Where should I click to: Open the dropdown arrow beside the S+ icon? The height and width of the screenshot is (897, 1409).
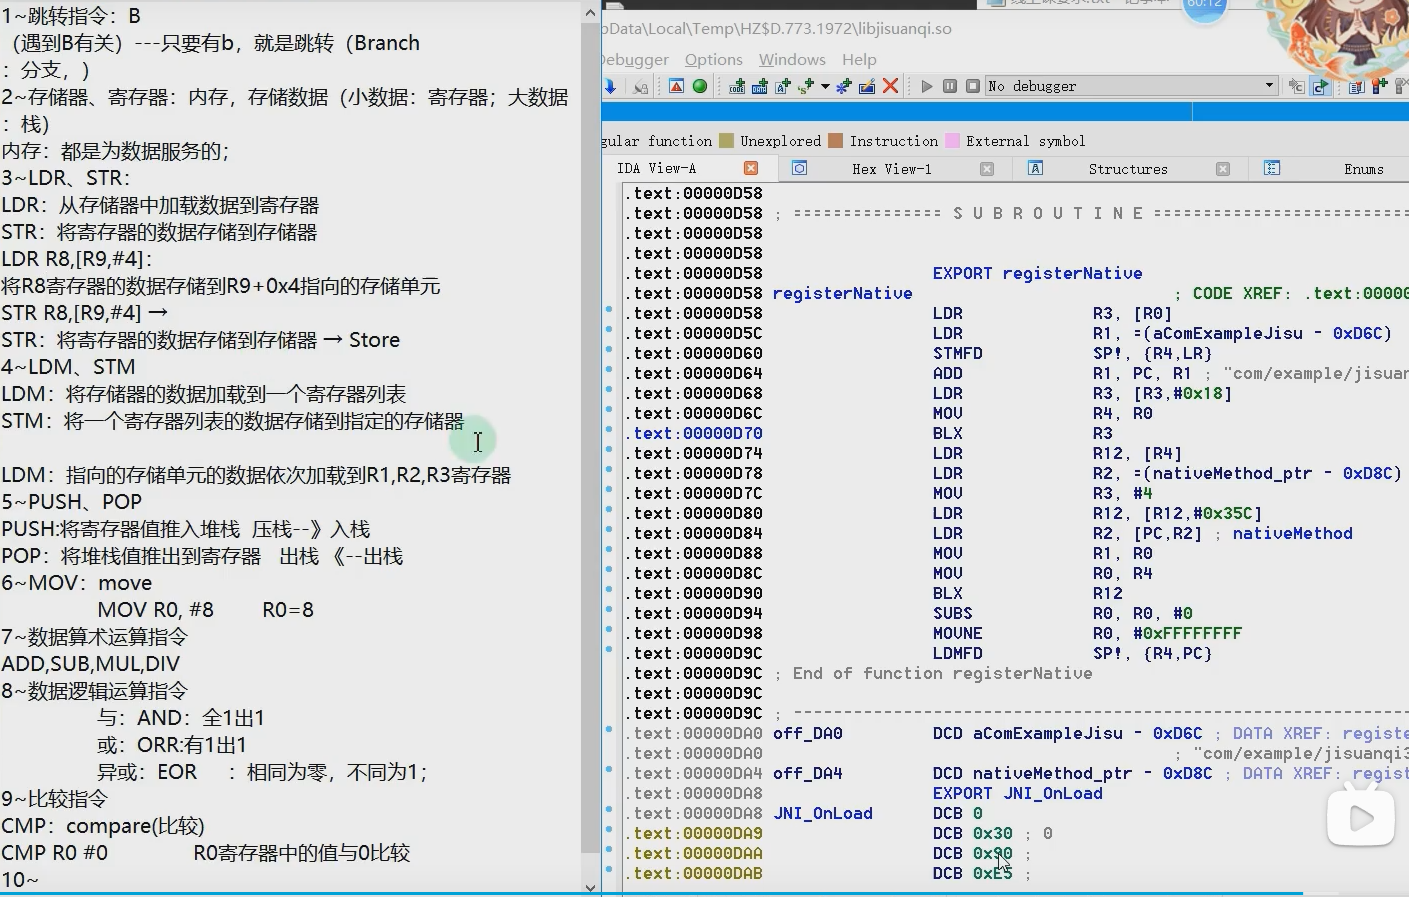(x=825, y=86)
